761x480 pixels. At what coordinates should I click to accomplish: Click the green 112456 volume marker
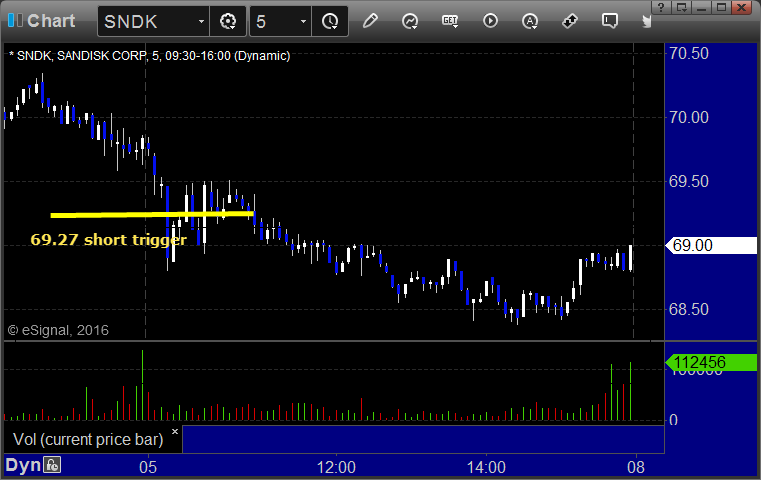711,363
